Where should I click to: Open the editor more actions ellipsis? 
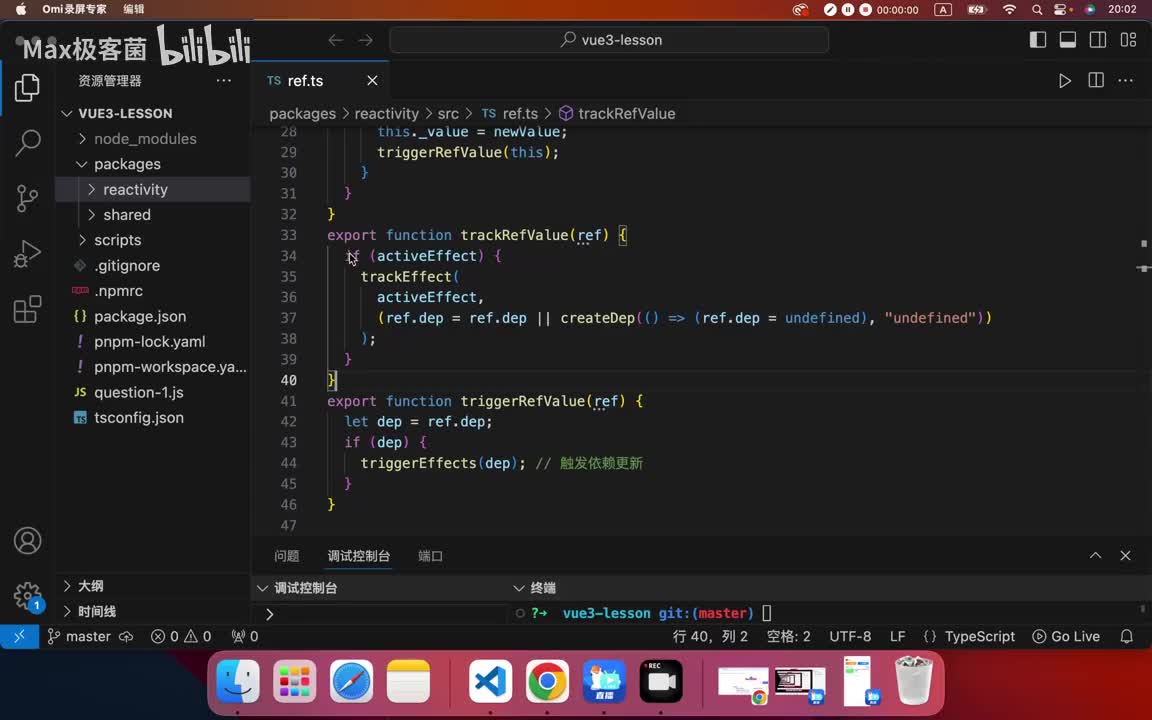coord(1126,80)
